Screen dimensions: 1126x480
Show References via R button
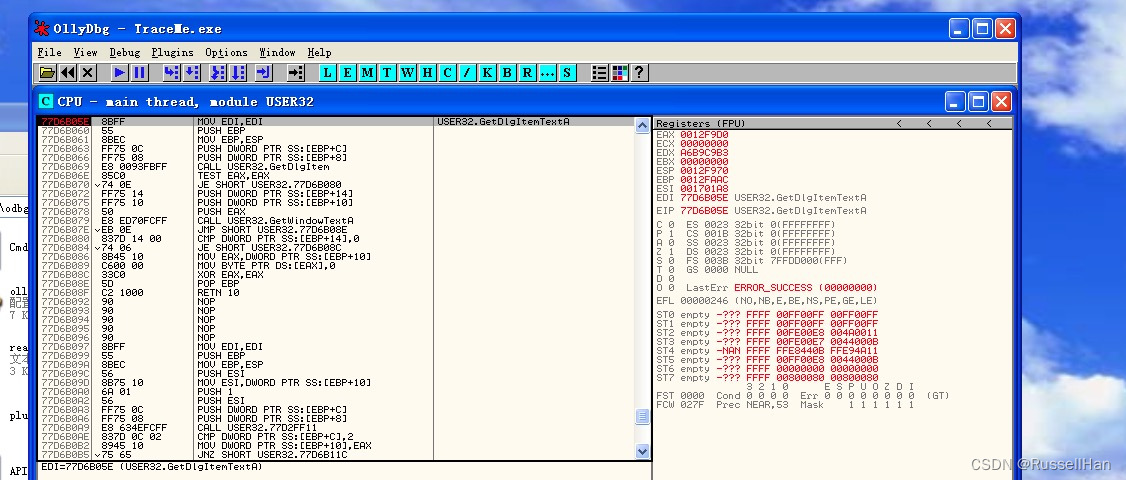click(x=527, y=73)
